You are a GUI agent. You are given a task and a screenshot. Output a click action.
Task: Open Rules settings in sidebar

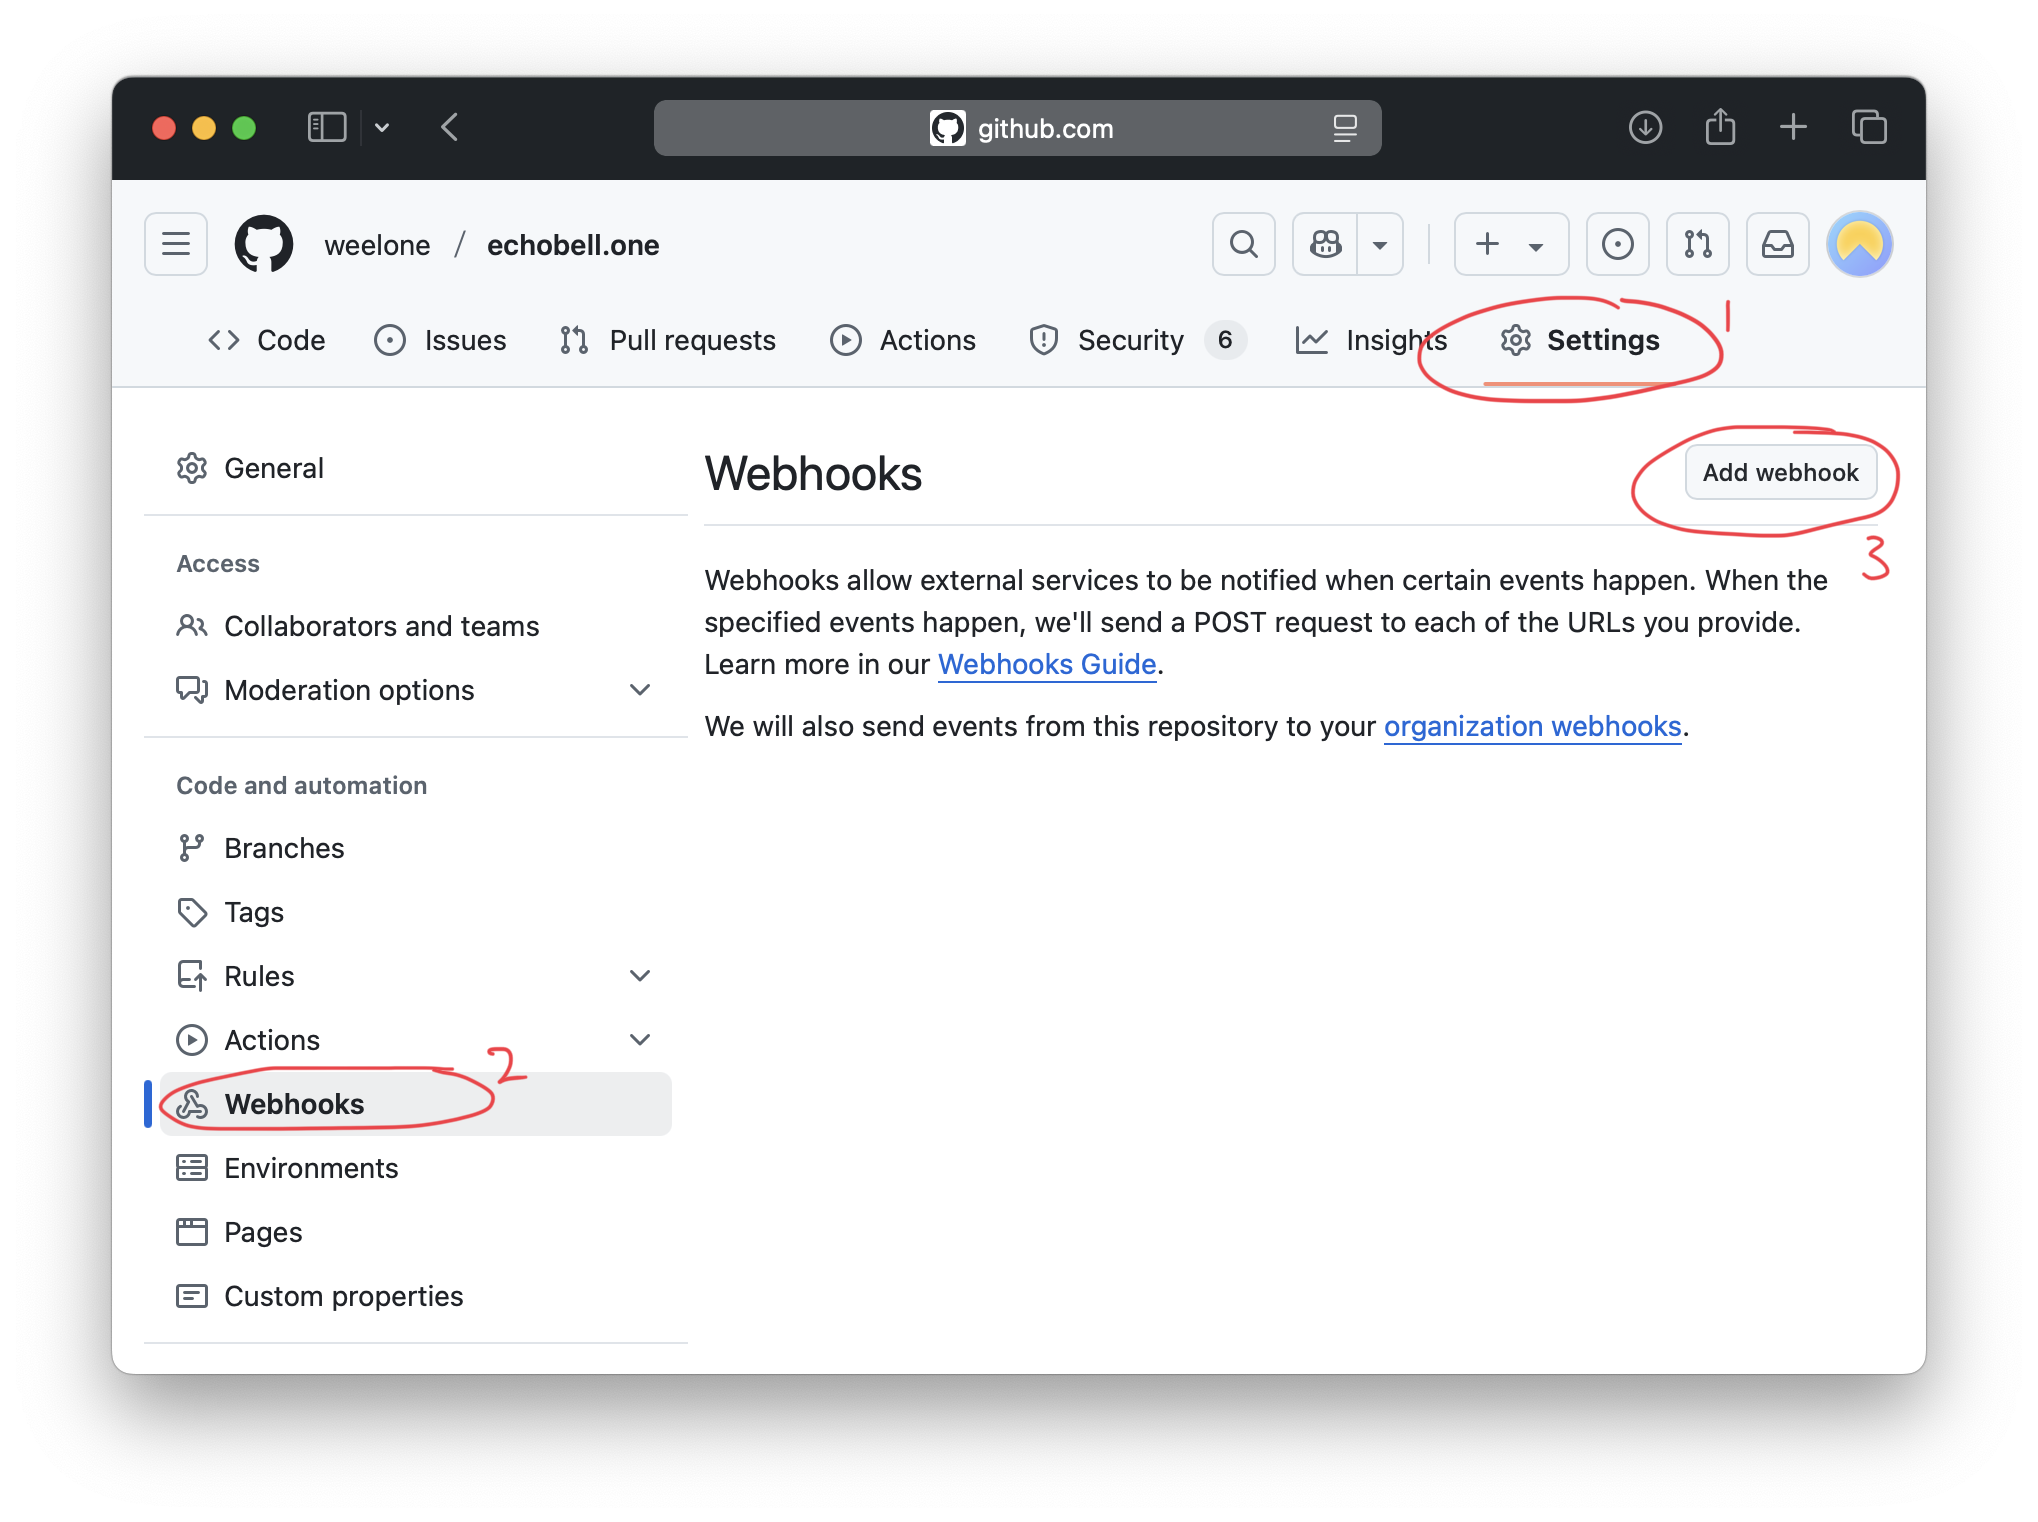pyautogui.click(x=416, y=976)
